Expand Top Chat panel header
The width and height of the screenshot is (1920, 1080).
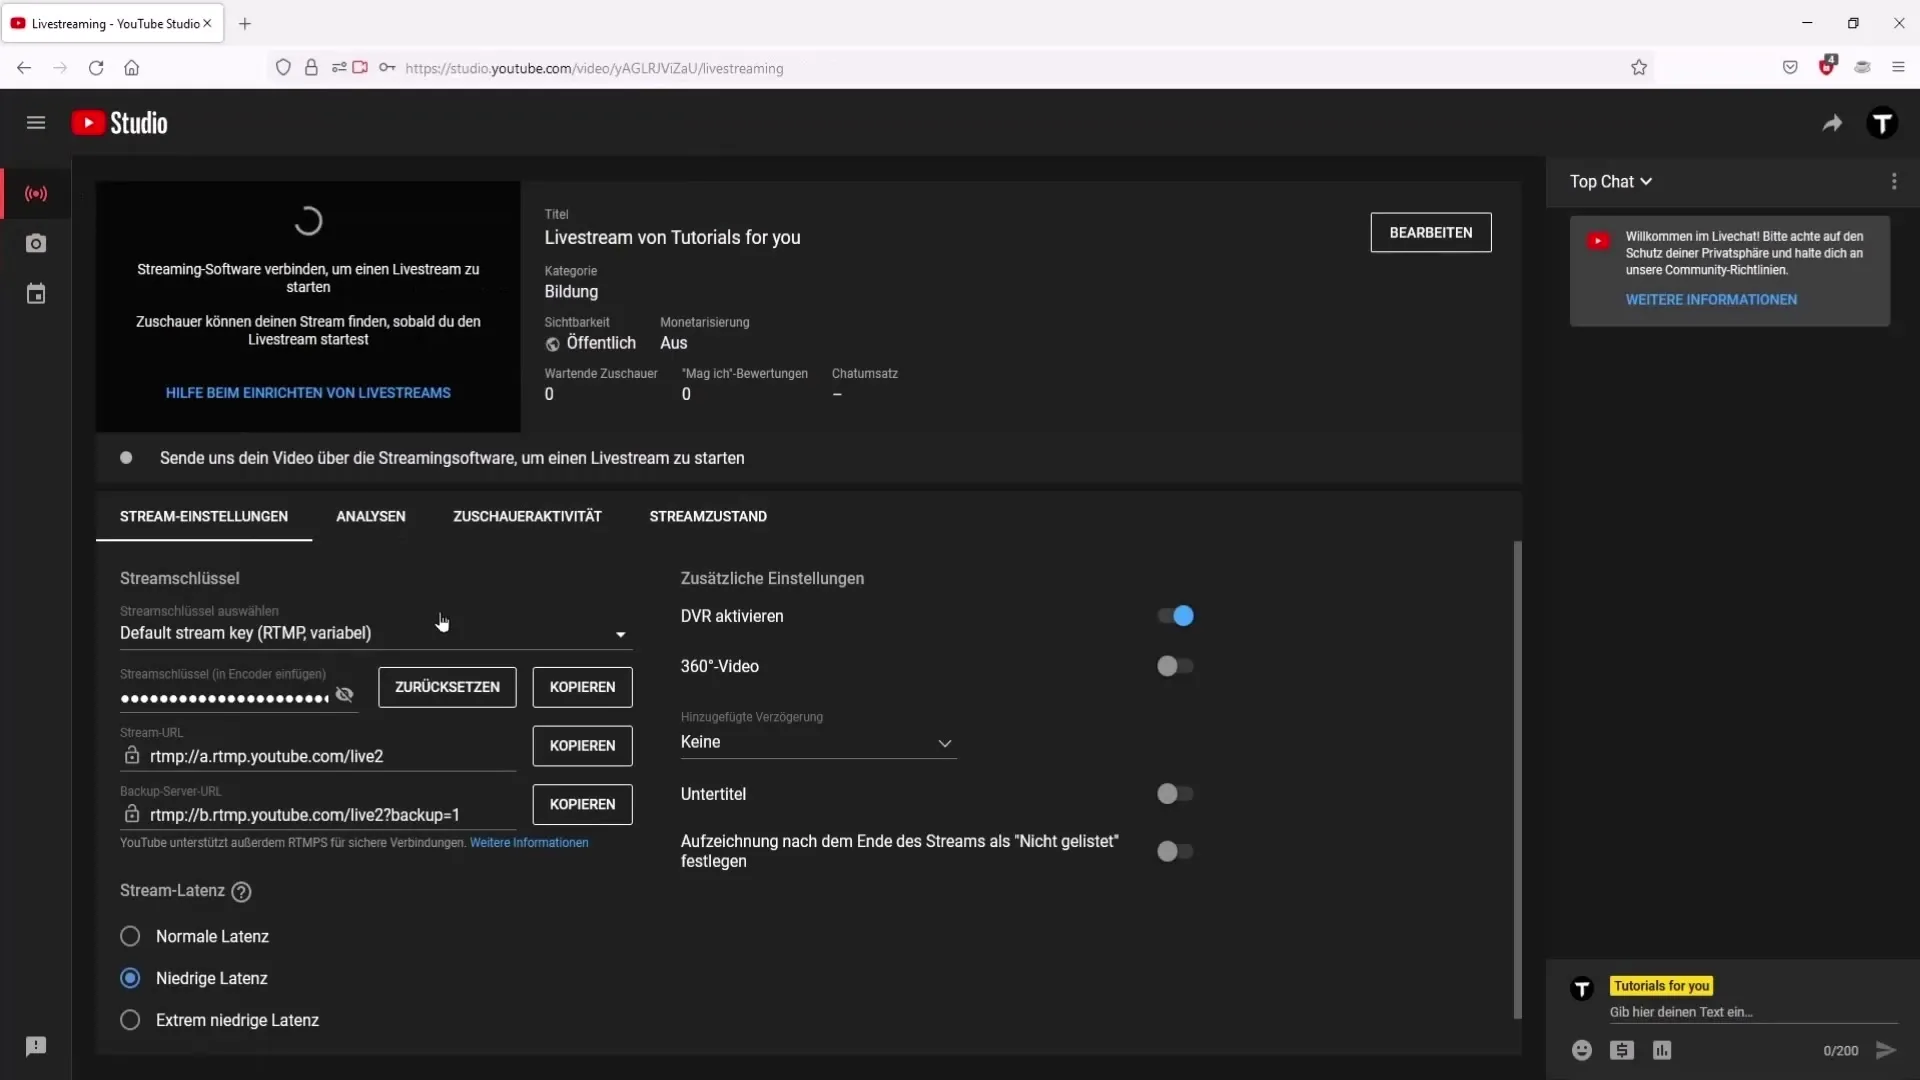[x=1609, y=181]
